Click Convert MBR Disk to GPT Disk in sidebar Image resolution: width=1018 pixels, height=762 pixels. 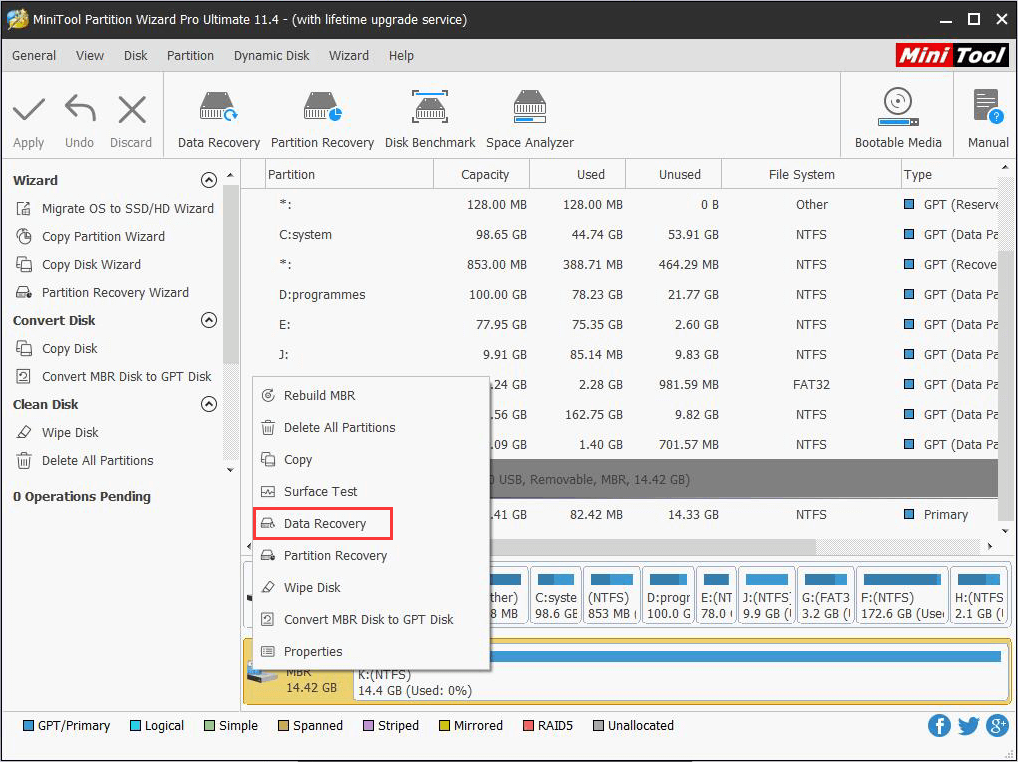point(126,377)
